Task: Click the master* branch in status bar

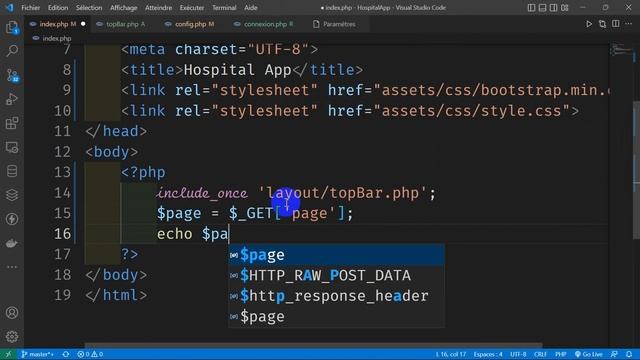Action: (x=38, y=354)
